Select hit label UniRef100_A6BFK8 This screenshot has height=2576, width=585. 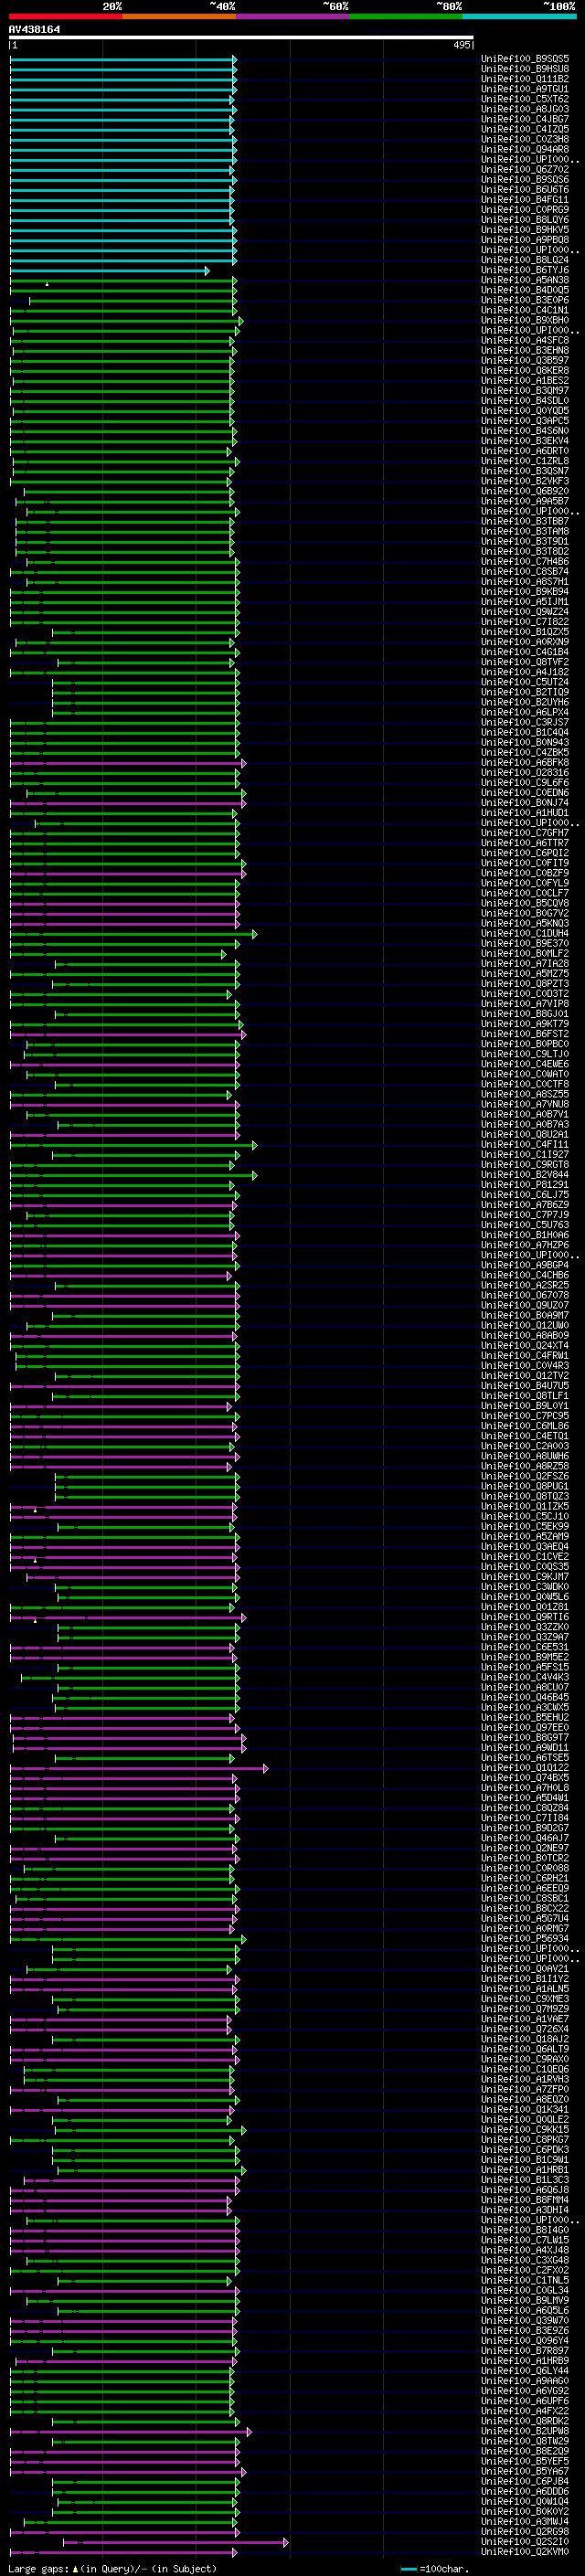click(x=525, y=763)
